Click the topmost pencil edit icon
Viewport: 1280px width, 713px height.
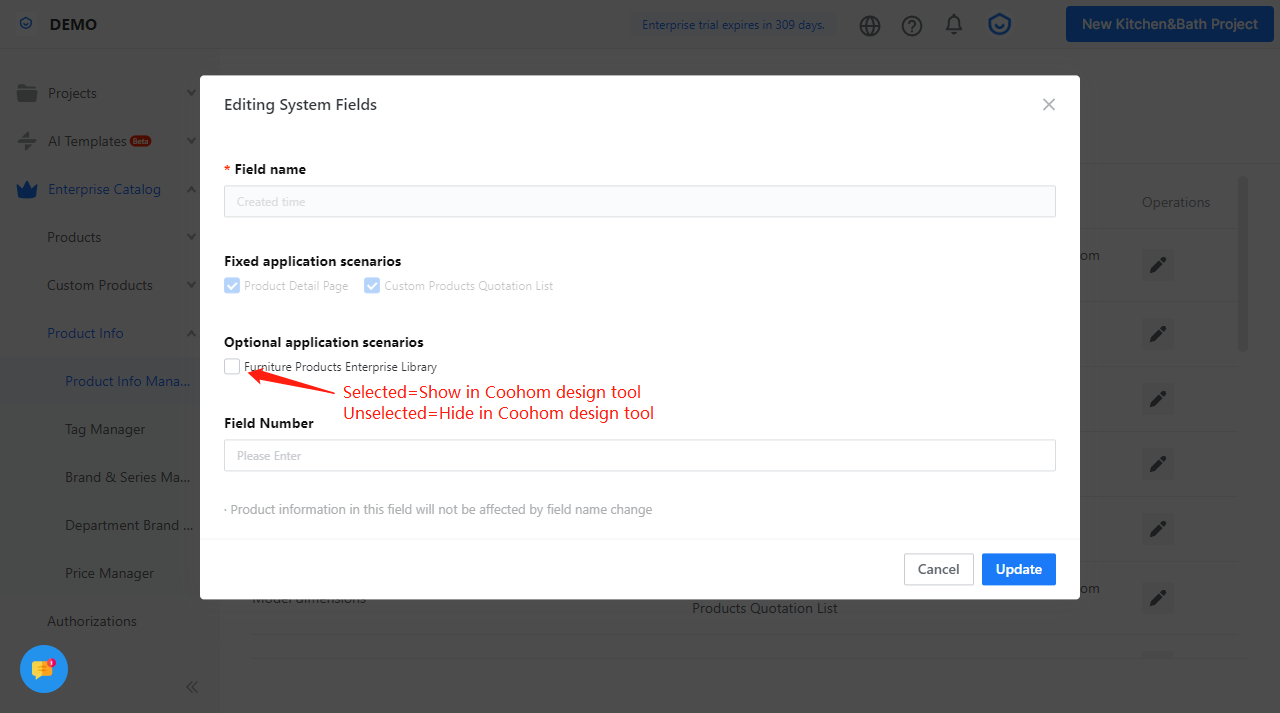point(1158,265)
